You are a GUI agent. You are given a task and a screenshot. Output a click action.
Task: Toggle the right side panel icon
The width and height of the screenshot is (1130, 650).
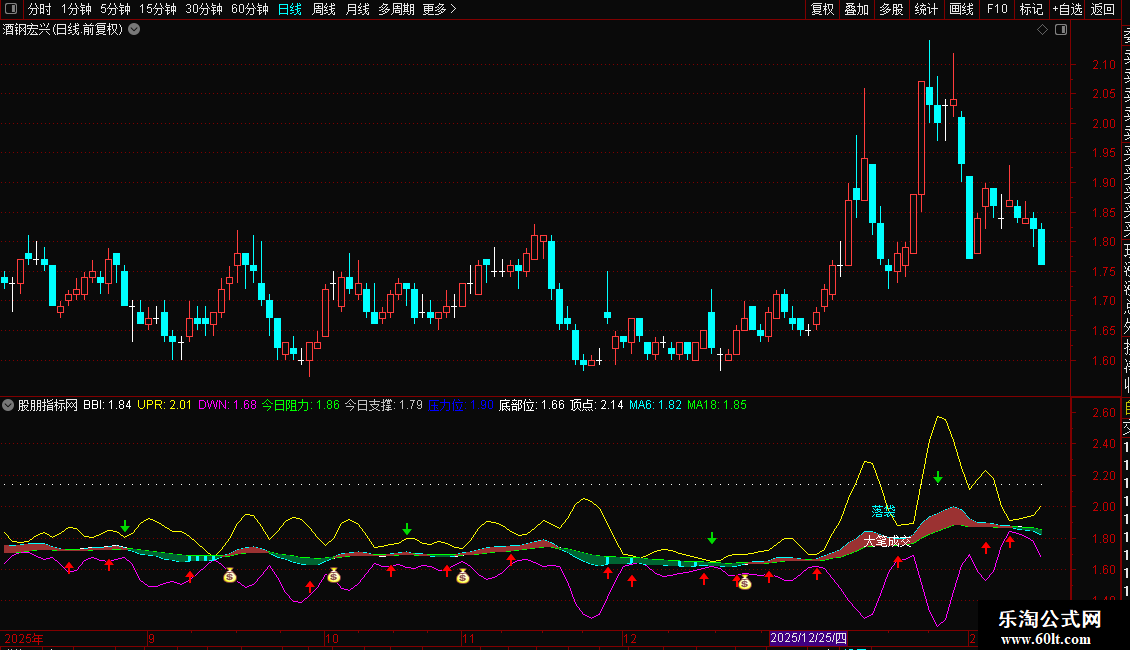(1061, 30)
